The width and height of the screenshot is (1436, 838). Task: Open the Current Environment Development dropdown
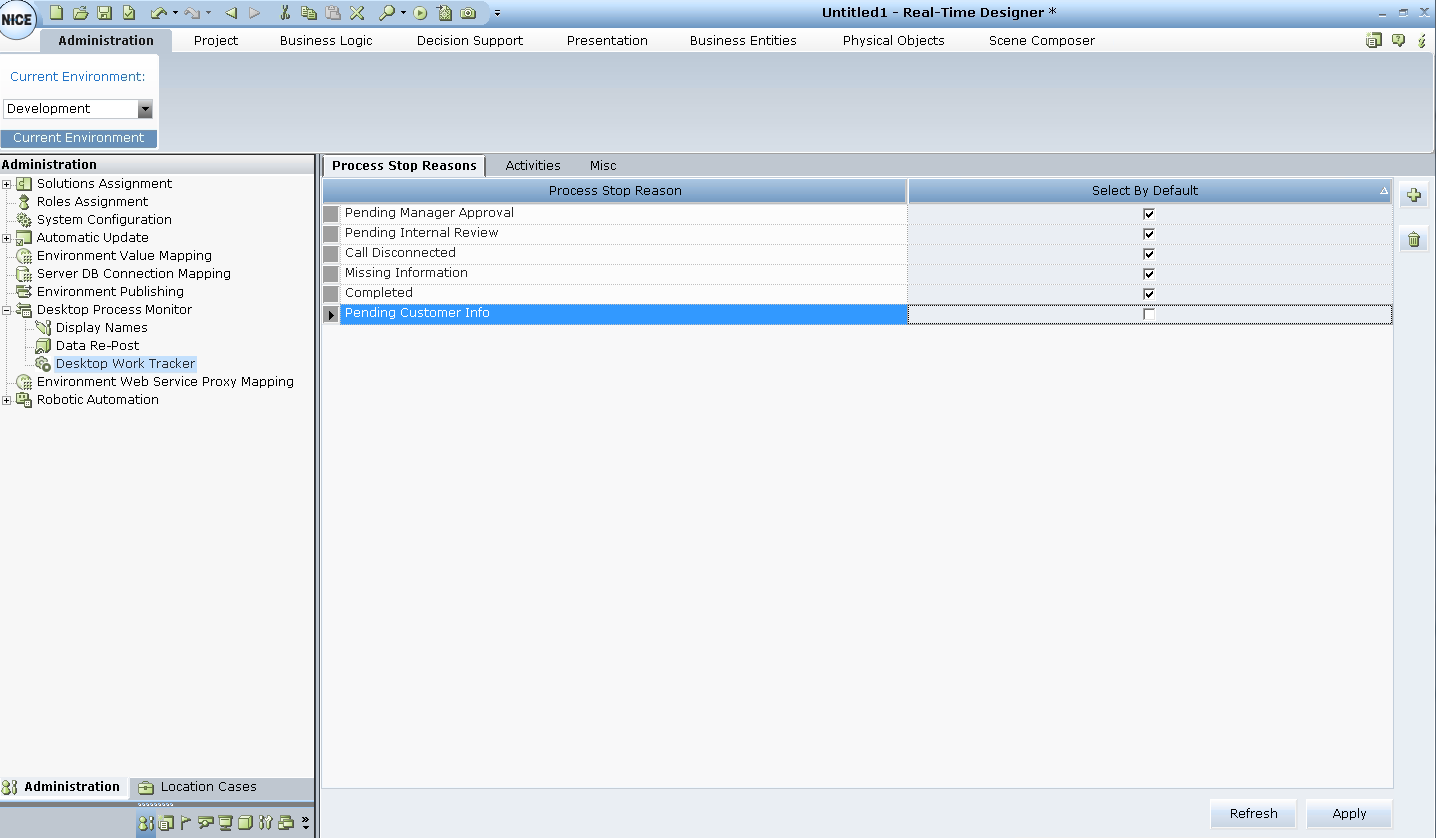(x=145, y=109)
